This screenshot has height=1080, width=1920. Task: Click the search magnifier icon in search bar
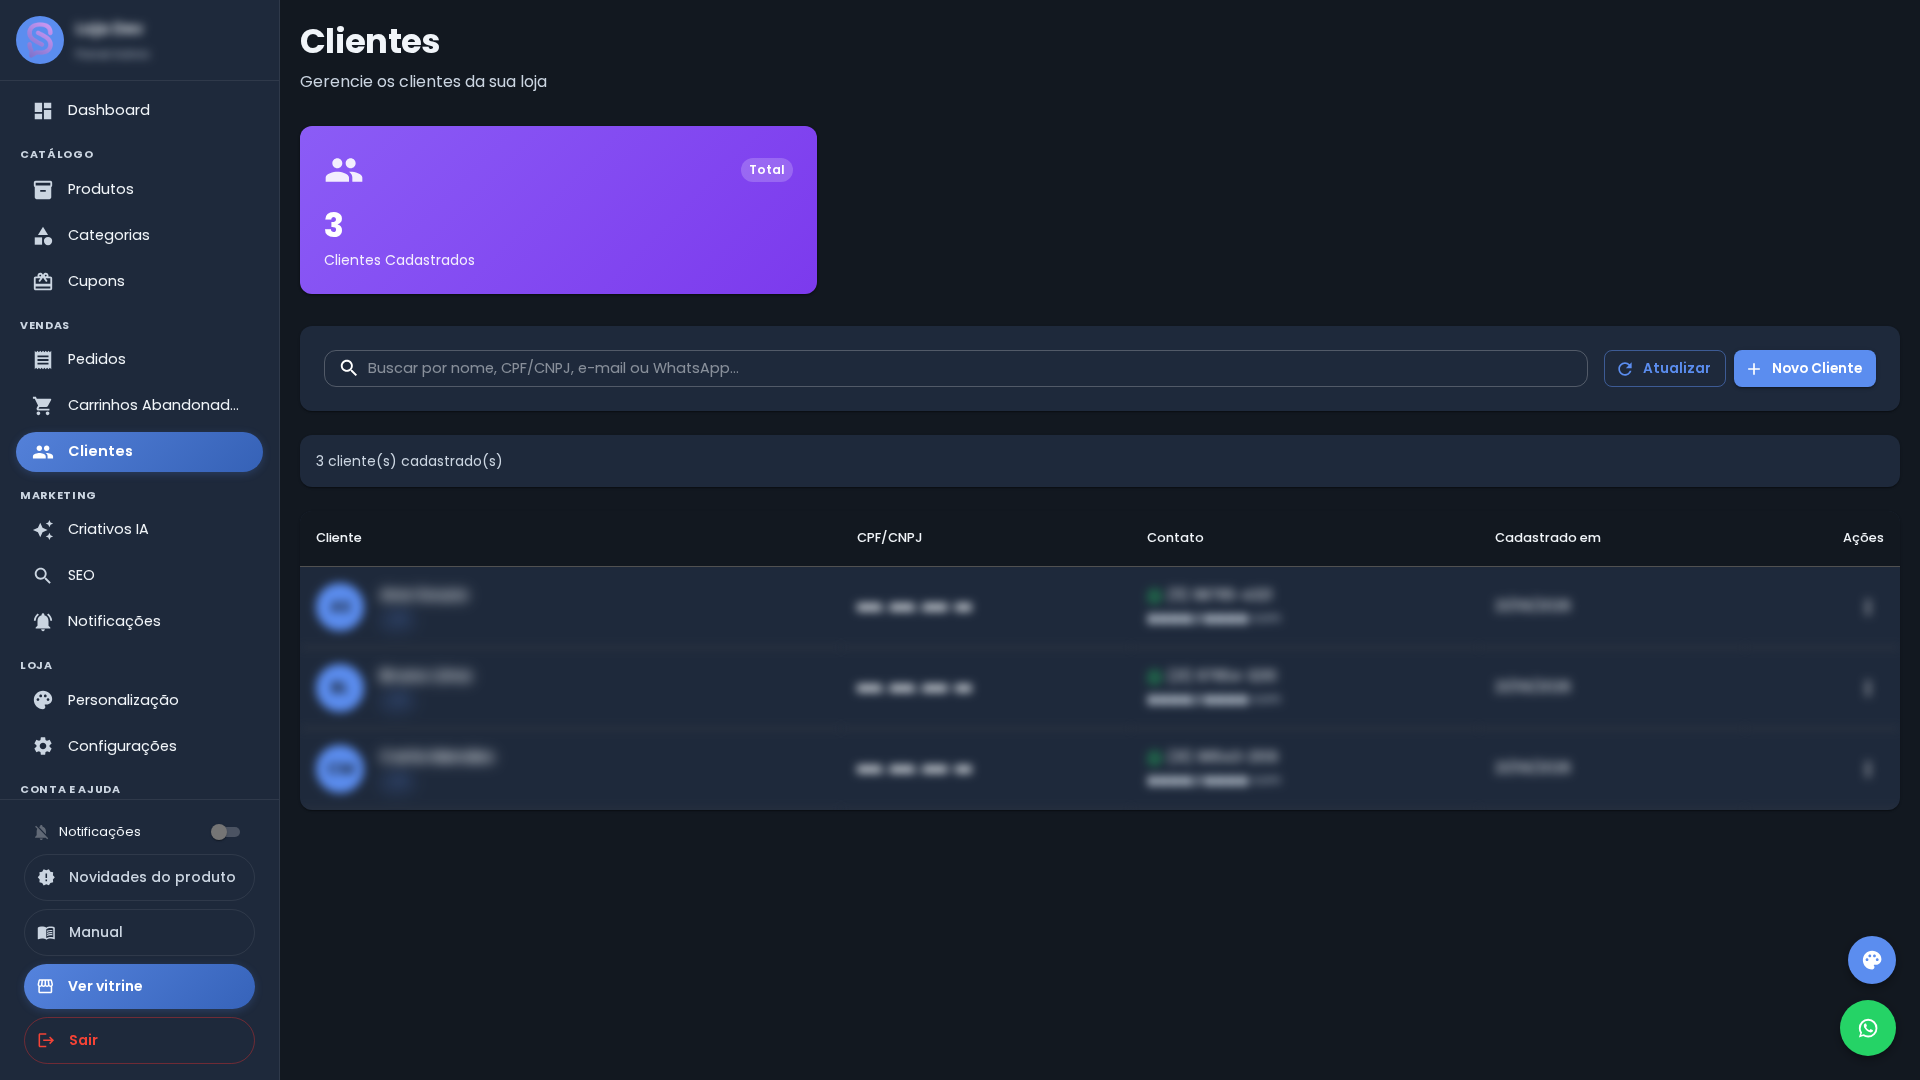348,368
